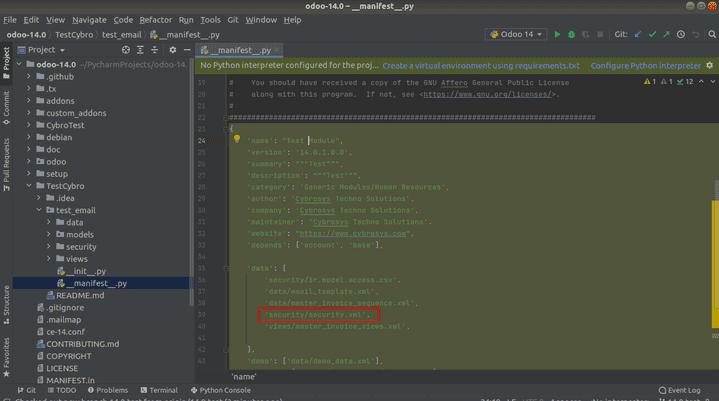Screen dimensions: 719x401
Task: Select __init__.py in project tree
Action: (x=81, y=271)
